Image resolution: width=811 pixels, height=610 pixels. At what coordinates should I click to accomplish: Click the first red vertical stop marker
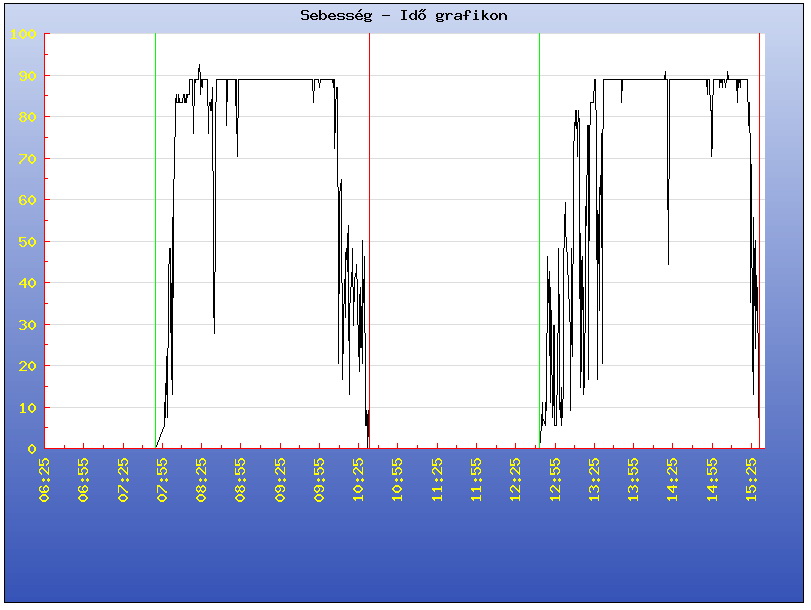coord(369,240)
